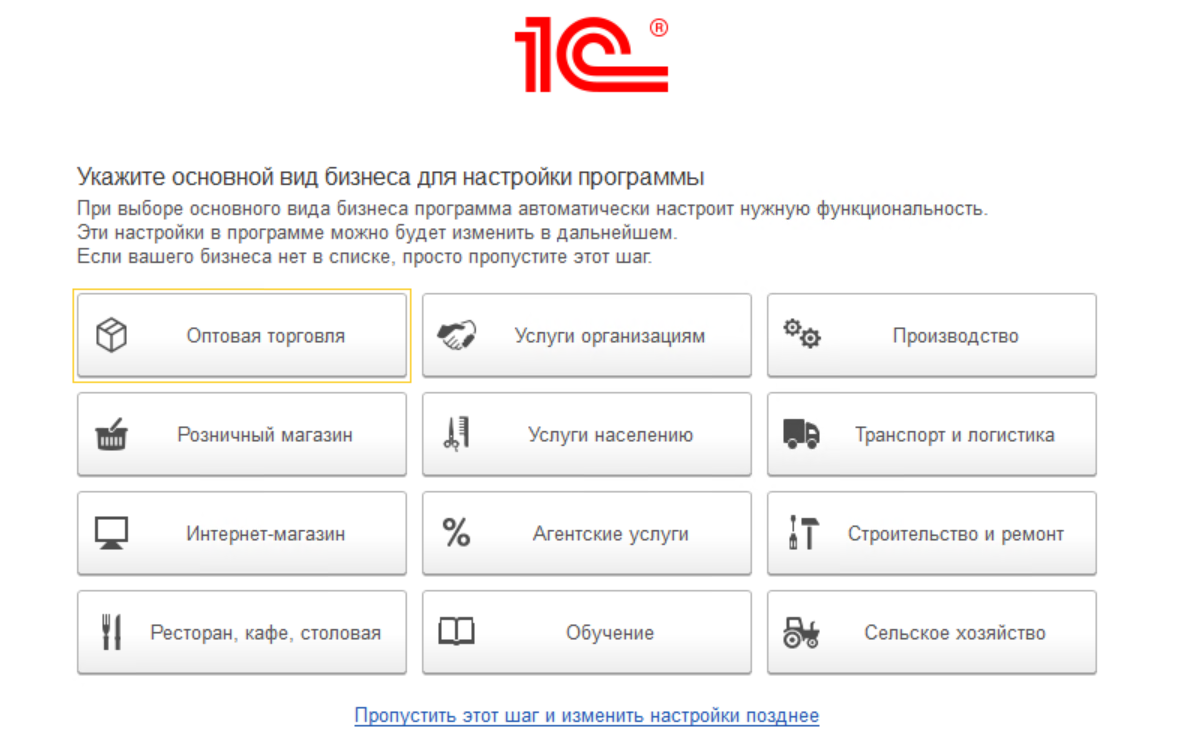Click the handshake icon for business services
The height and width of the screenshot is (749, 1179).
[457, 335]
